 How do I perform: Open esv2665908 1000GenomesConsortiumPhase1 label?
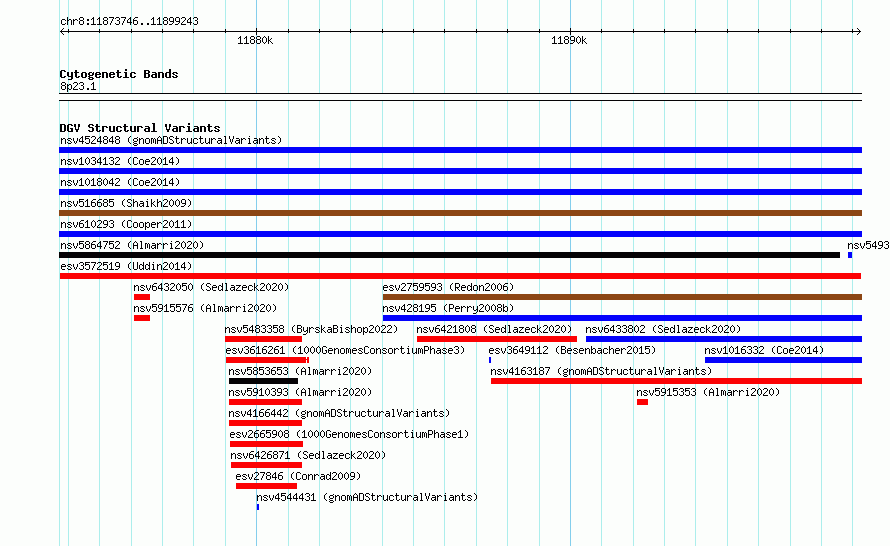(349, 434)
